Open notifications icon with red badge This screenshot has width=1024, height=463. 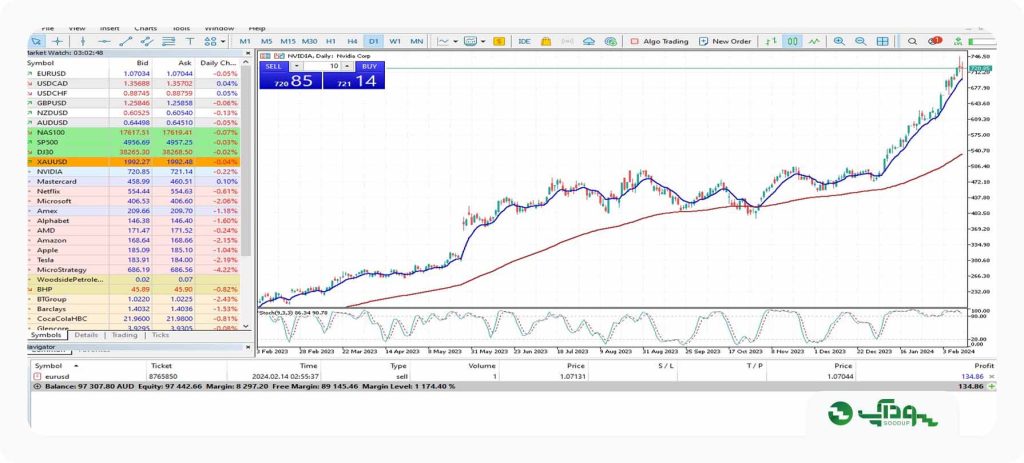tap(935, 41)
